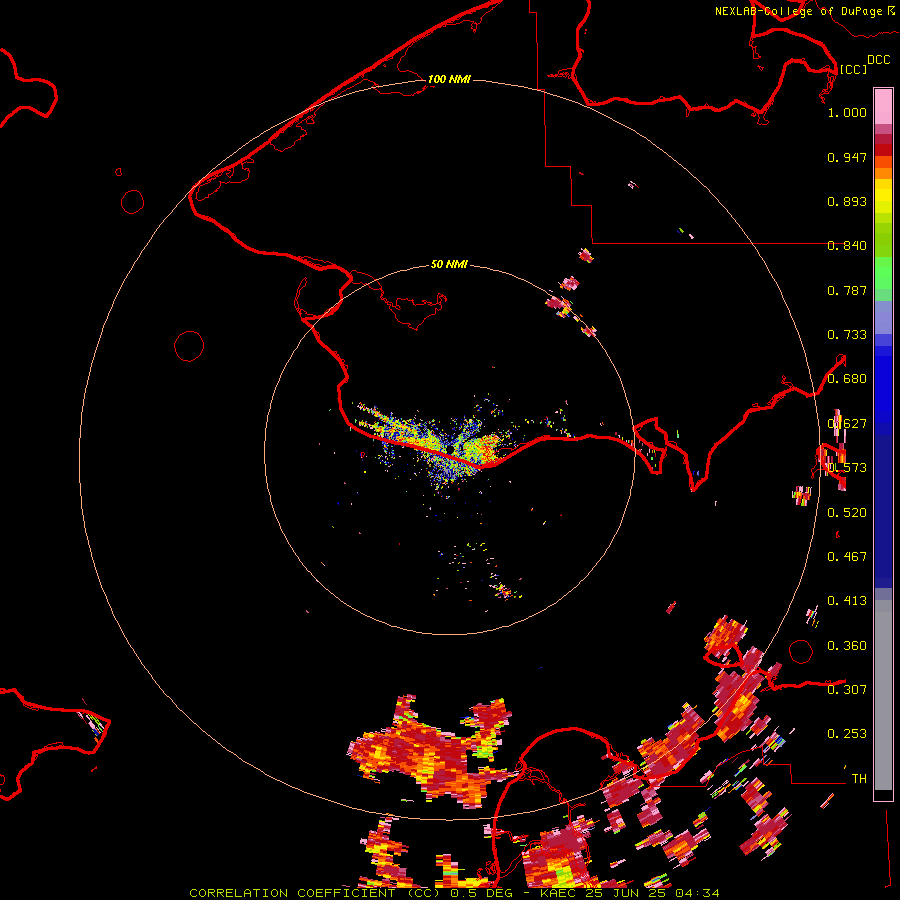The width and height of the screenshot is (900, 900).
Task: Click the DCC product label
Action: coord(879,60)
